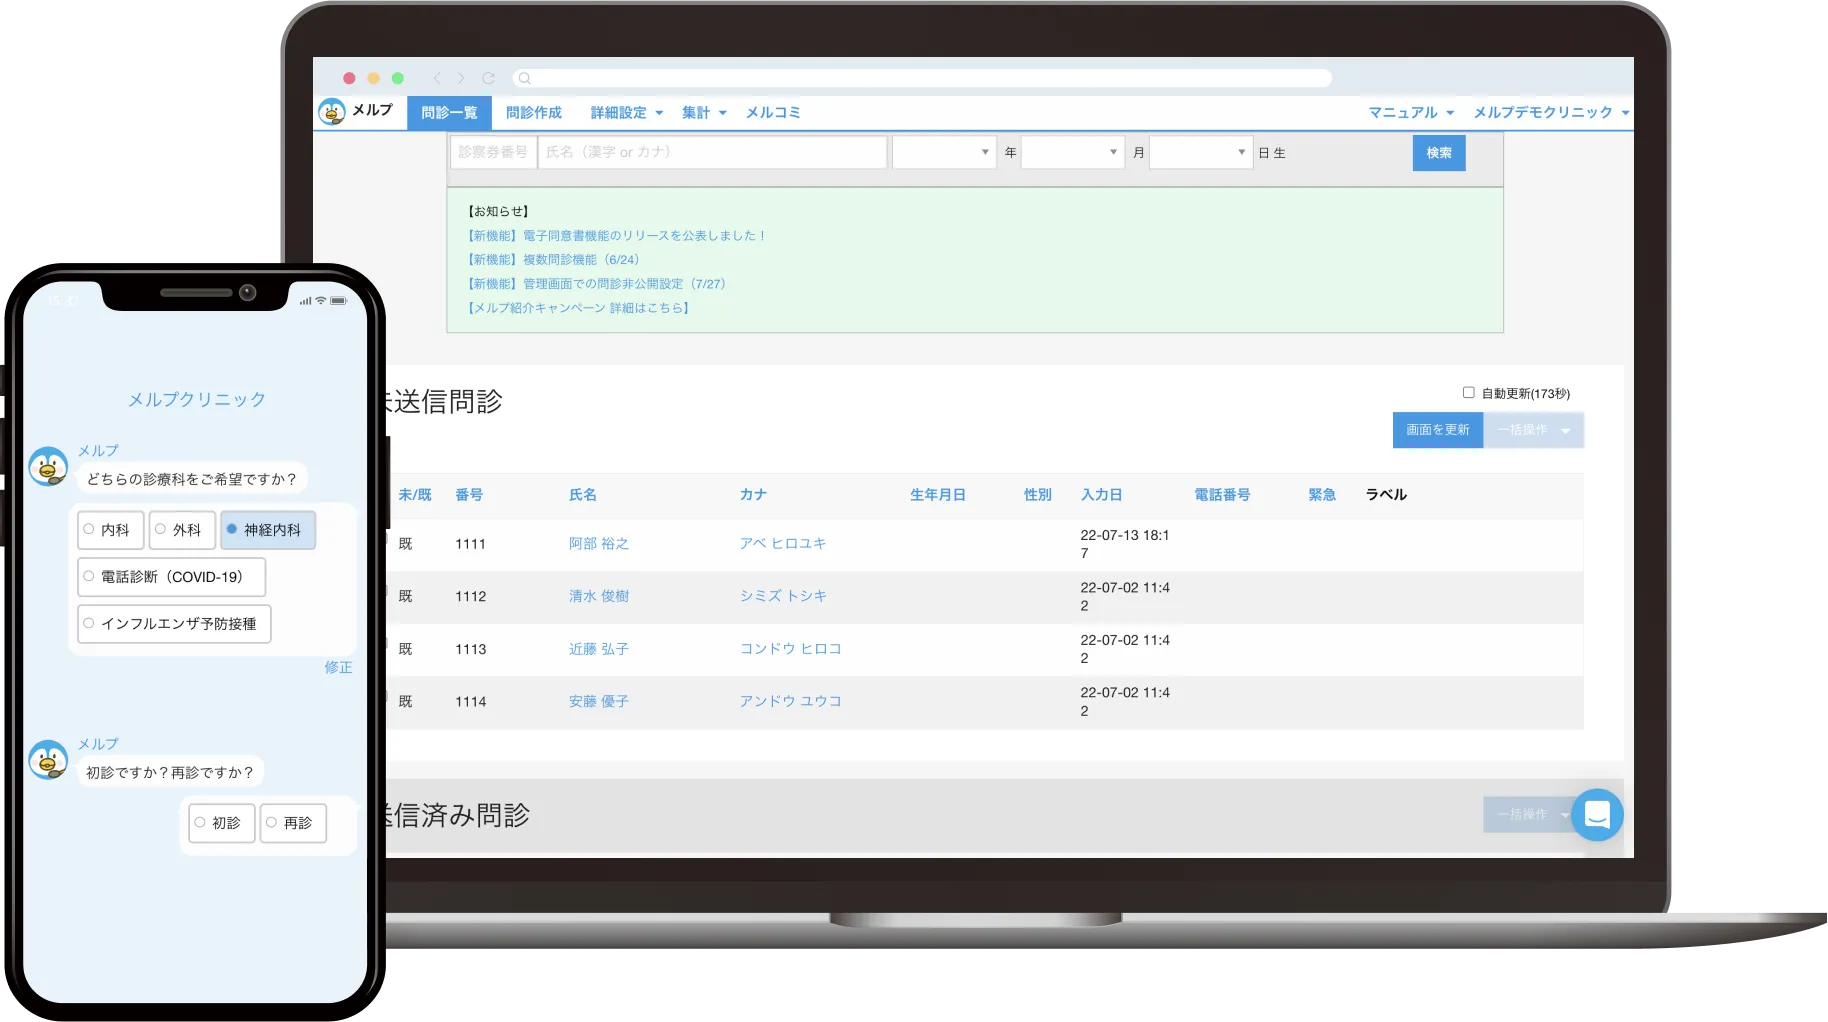Open the birth month dropdown before 月

[1072, 152]
